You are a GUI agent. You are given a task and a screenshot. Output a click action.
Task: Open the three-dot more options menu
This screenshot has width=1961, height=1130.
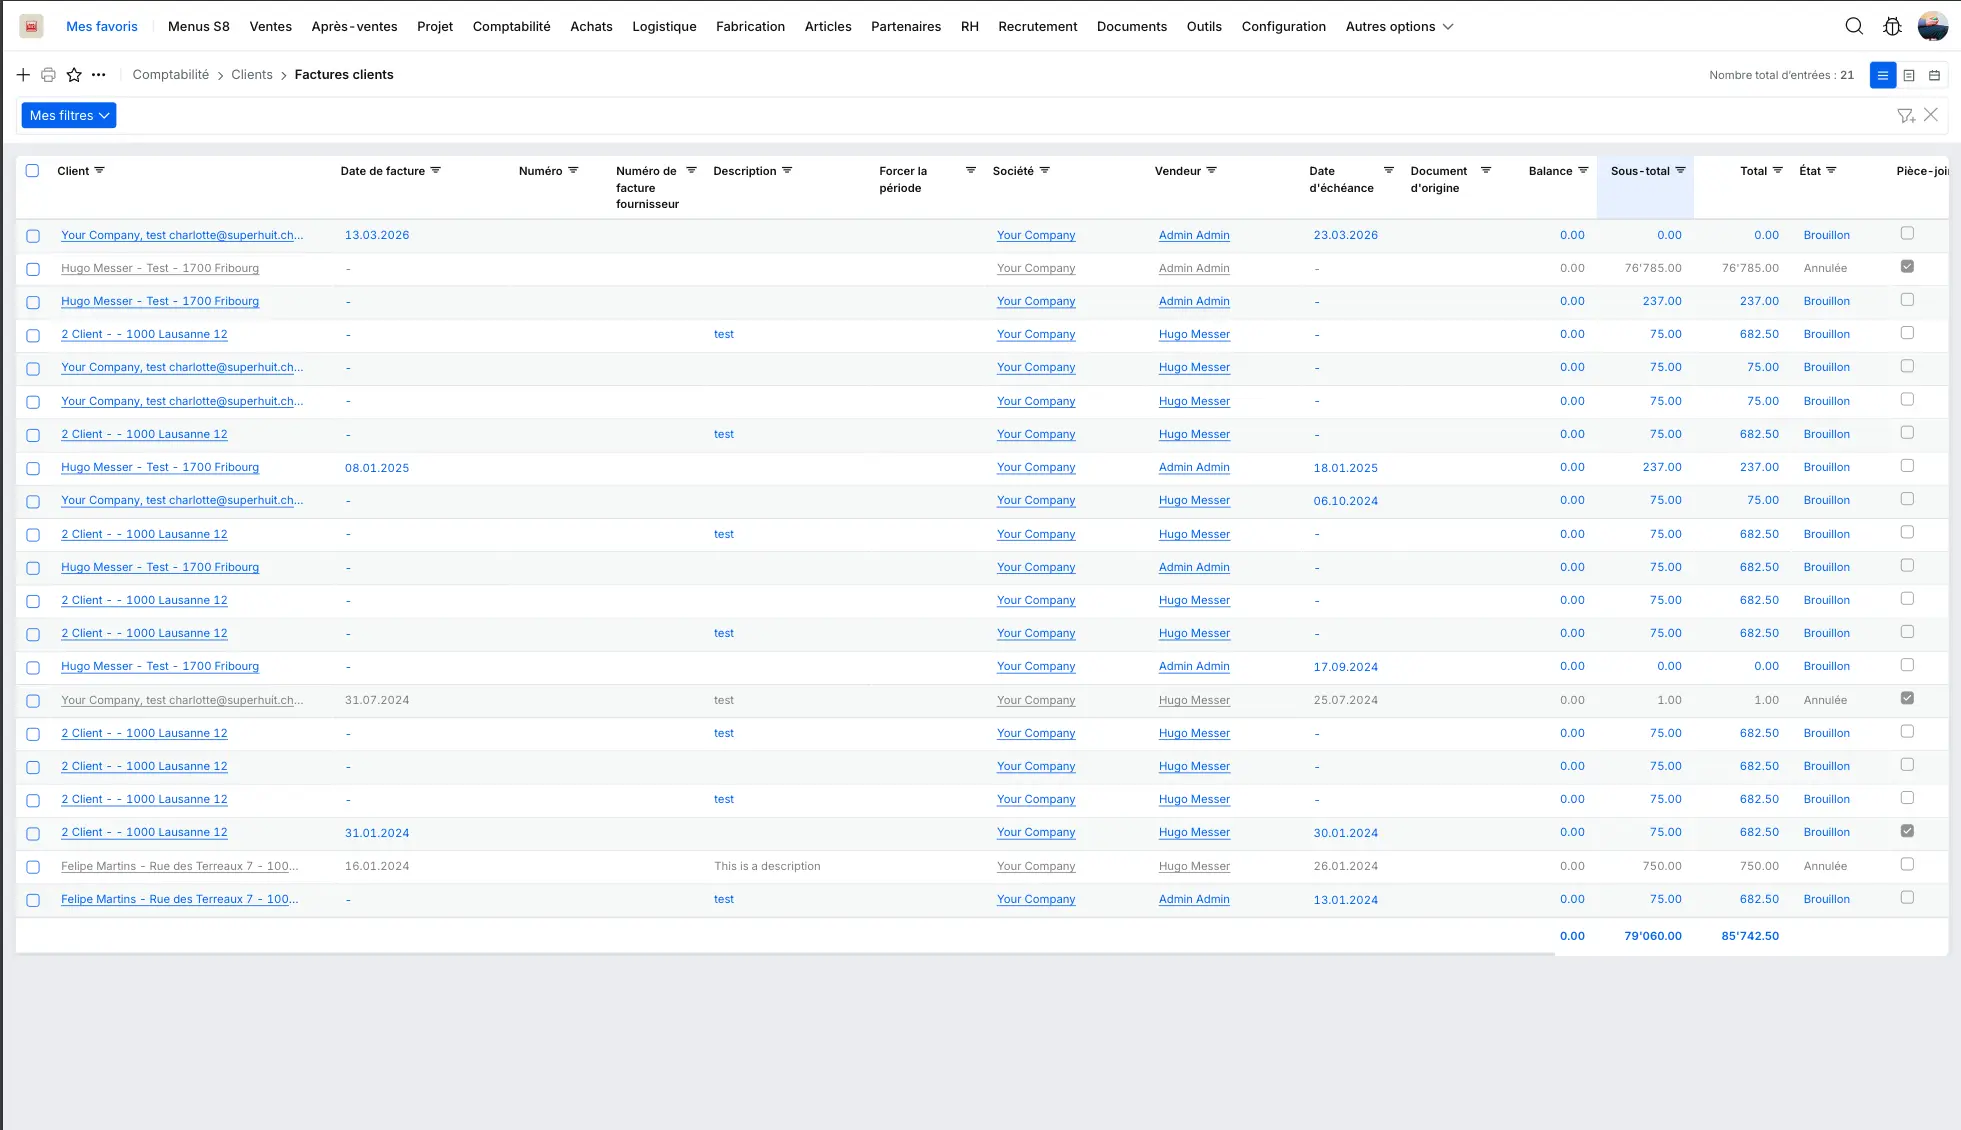(x=98, y=75)
